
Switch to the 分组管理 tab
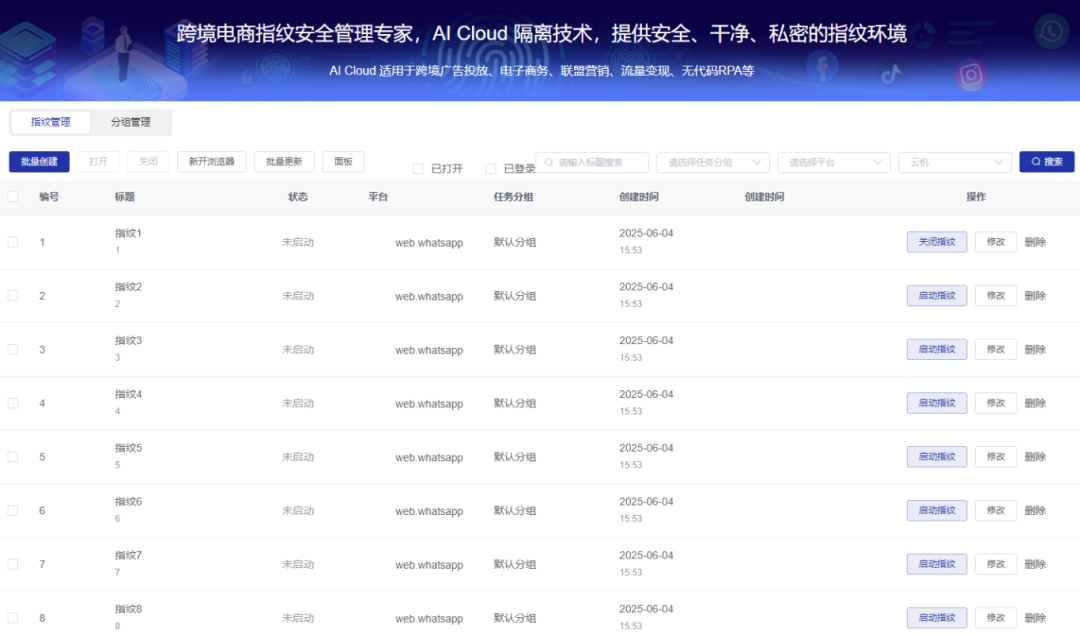131,122
